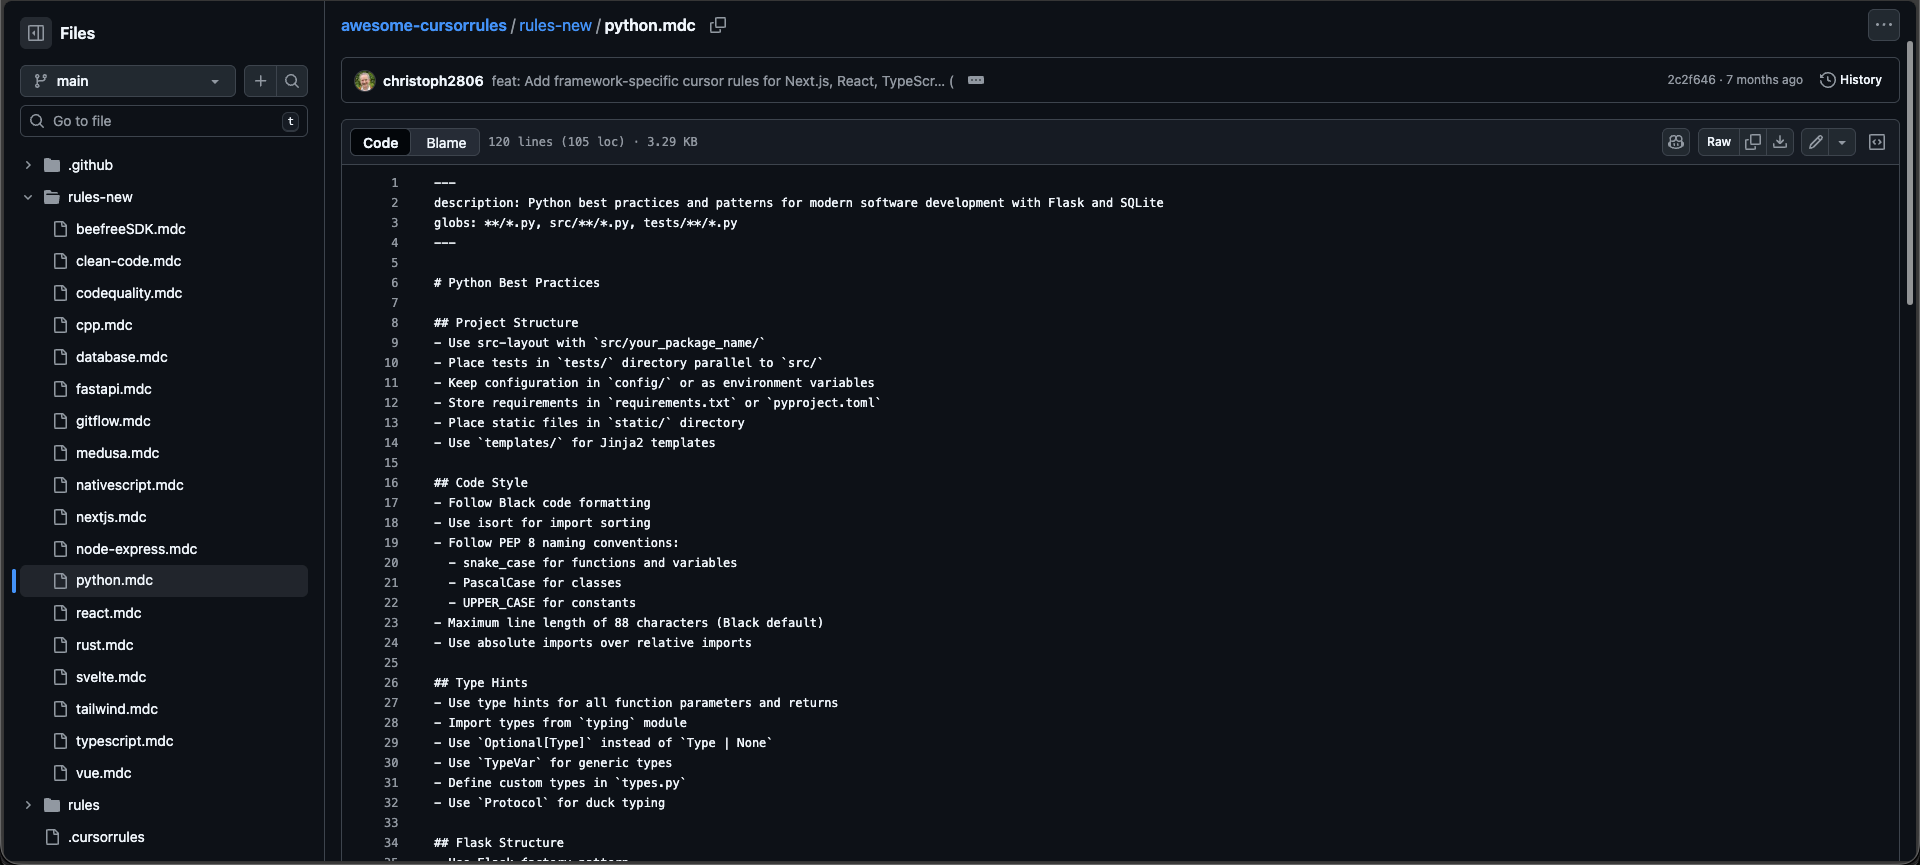
Task: Download the raw file icon
Action: click(1780, 142)
